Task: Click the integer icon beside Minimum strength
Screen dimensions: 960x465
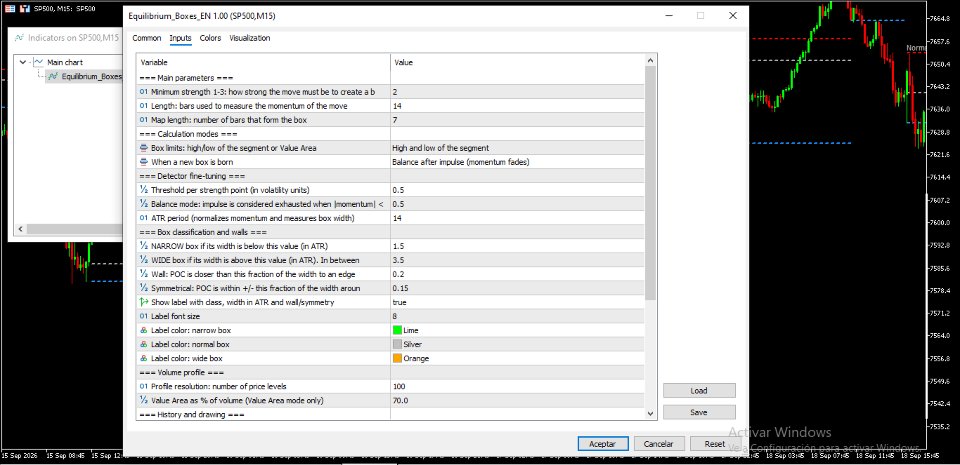Action: (x=144, y=92)
